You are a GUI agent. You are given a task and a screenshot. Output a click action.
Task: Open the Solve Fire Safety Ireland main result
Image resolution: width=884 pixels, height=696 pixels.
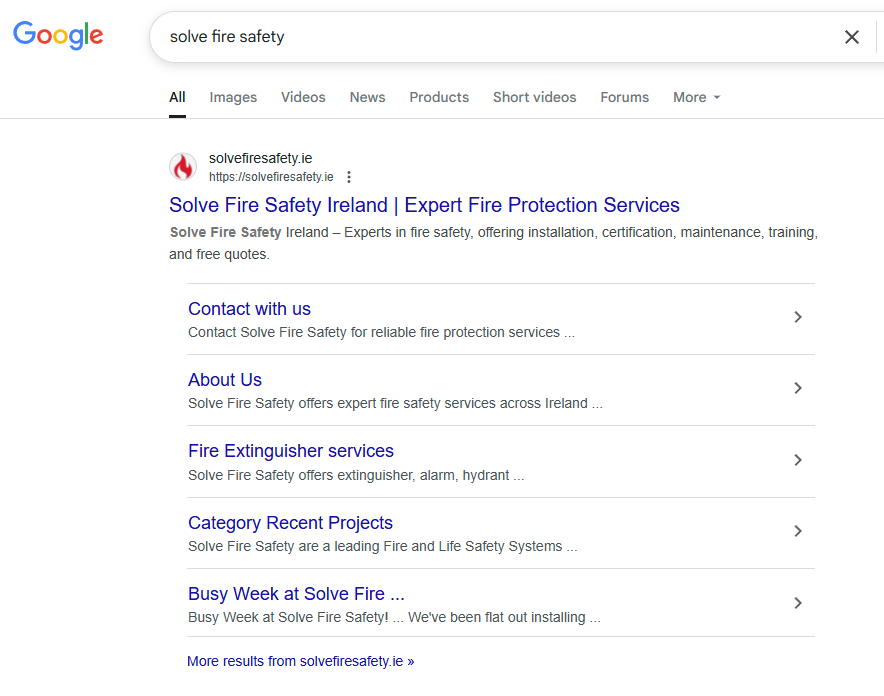[x=423, y=205]
